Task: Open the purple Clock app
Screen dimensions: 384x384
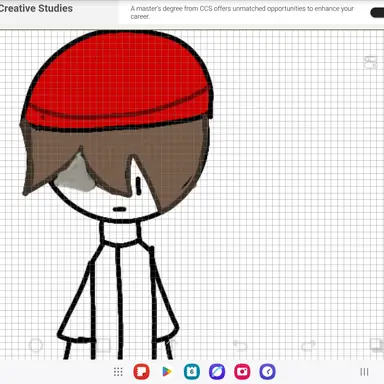Action: (268, 372)
